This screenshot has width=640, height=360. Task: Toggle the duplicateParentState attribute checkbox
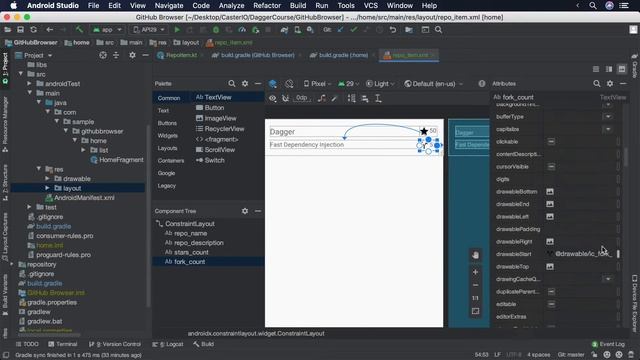[x=551, y=292]
